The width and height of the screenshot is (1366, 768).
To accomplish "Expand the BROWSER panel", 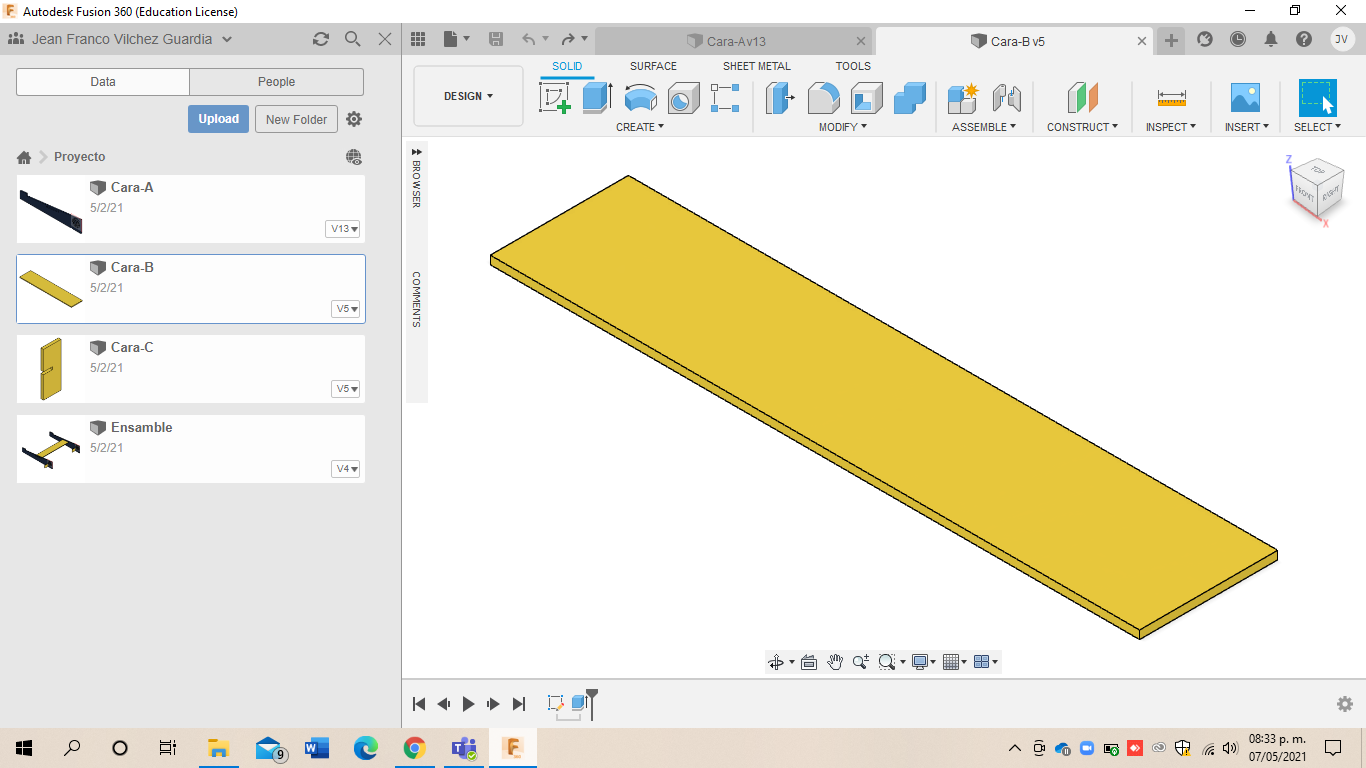I will (416, 152).
